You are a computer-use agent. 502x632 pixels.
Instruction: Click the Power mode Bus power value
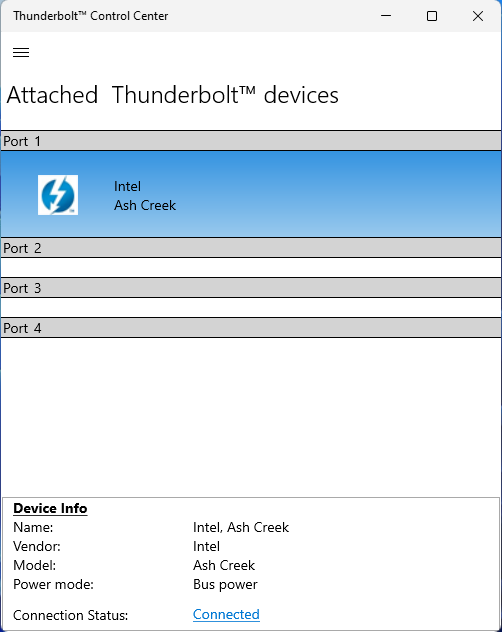click(x=225, y=584)
